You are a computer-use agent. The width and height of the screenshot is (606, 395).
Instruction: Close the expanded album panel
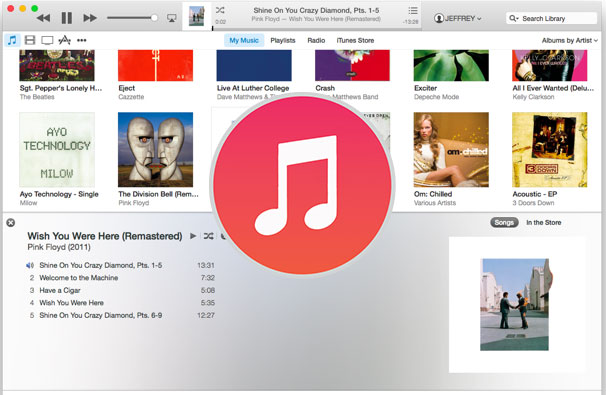point(11,222)
